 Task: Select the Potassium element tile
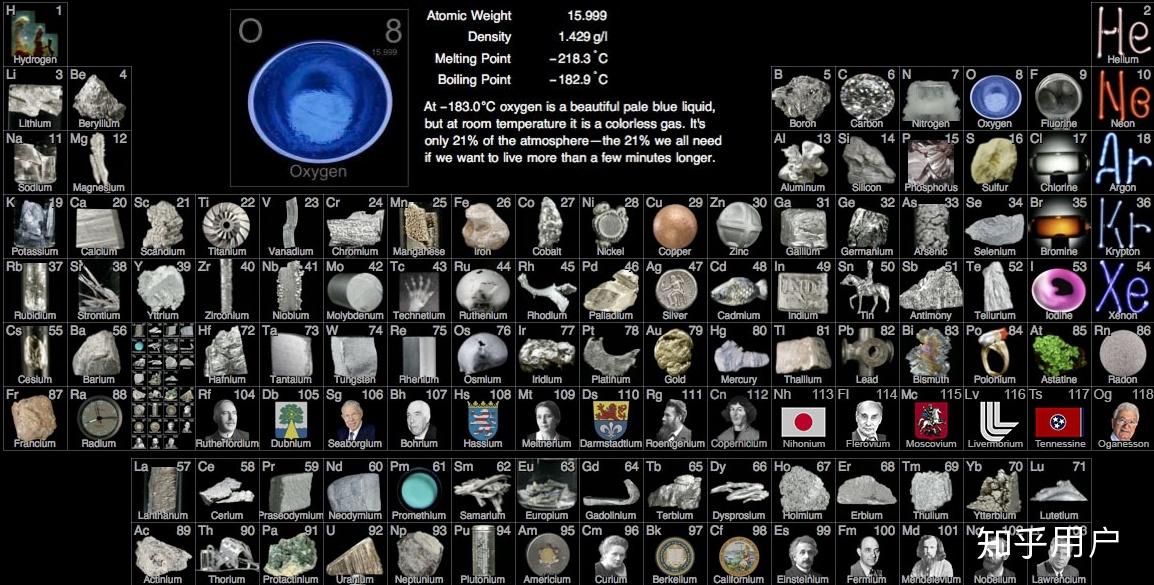35,227
